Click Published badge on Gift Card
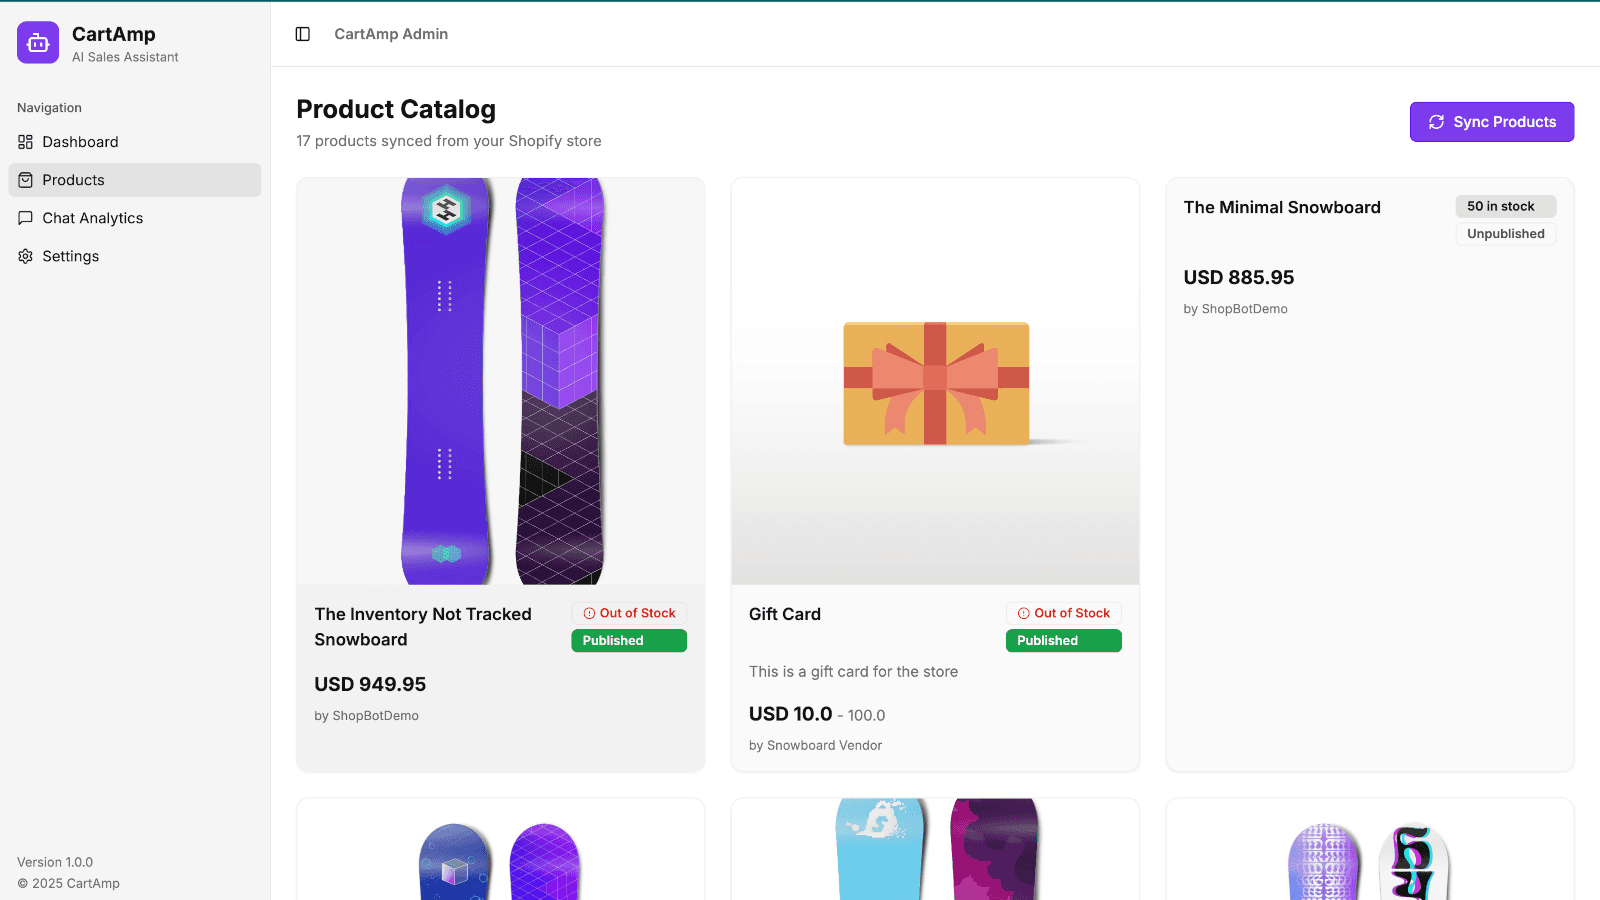Screen dimensions: 1600x900 [x=1063, y=641]
